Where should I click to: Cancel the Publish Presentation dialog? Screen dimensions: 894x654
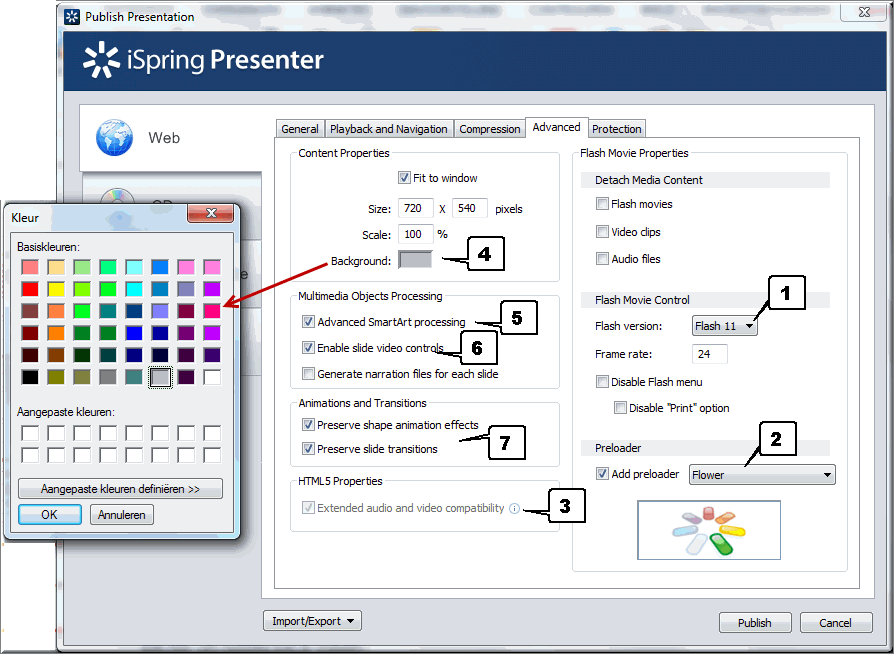coord(836,623)
